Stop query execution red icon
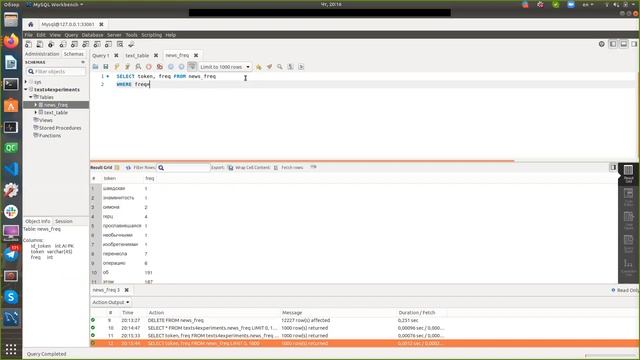The width and height of the screenshot is (640, 360). click(149, 67)
